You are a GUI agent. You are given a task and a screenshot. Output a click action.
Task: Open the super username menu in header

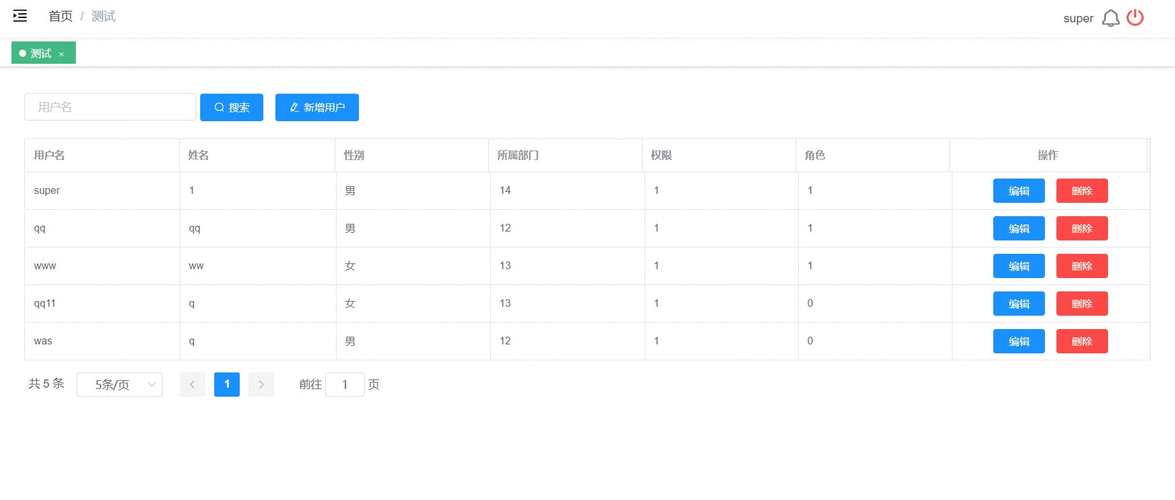coord(1078,18)
